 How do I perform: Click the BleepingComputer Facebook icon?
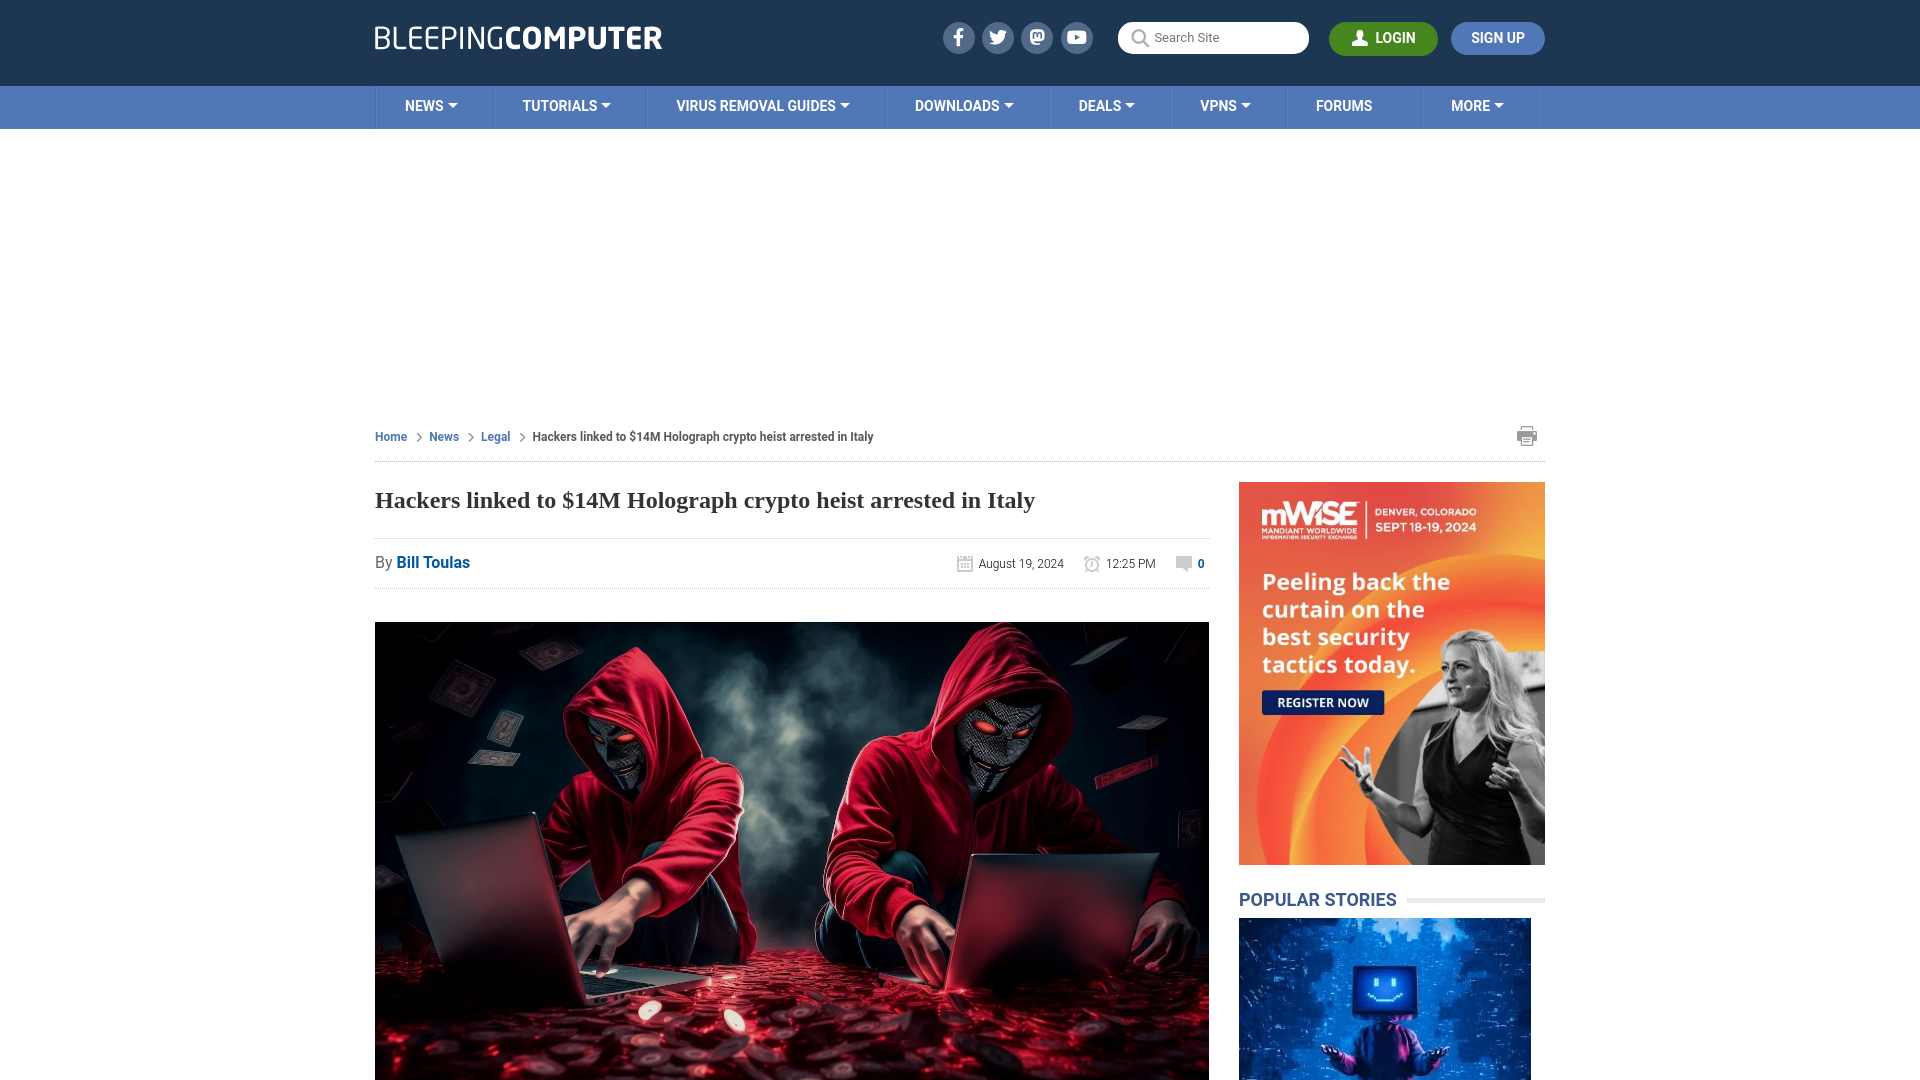959,37
